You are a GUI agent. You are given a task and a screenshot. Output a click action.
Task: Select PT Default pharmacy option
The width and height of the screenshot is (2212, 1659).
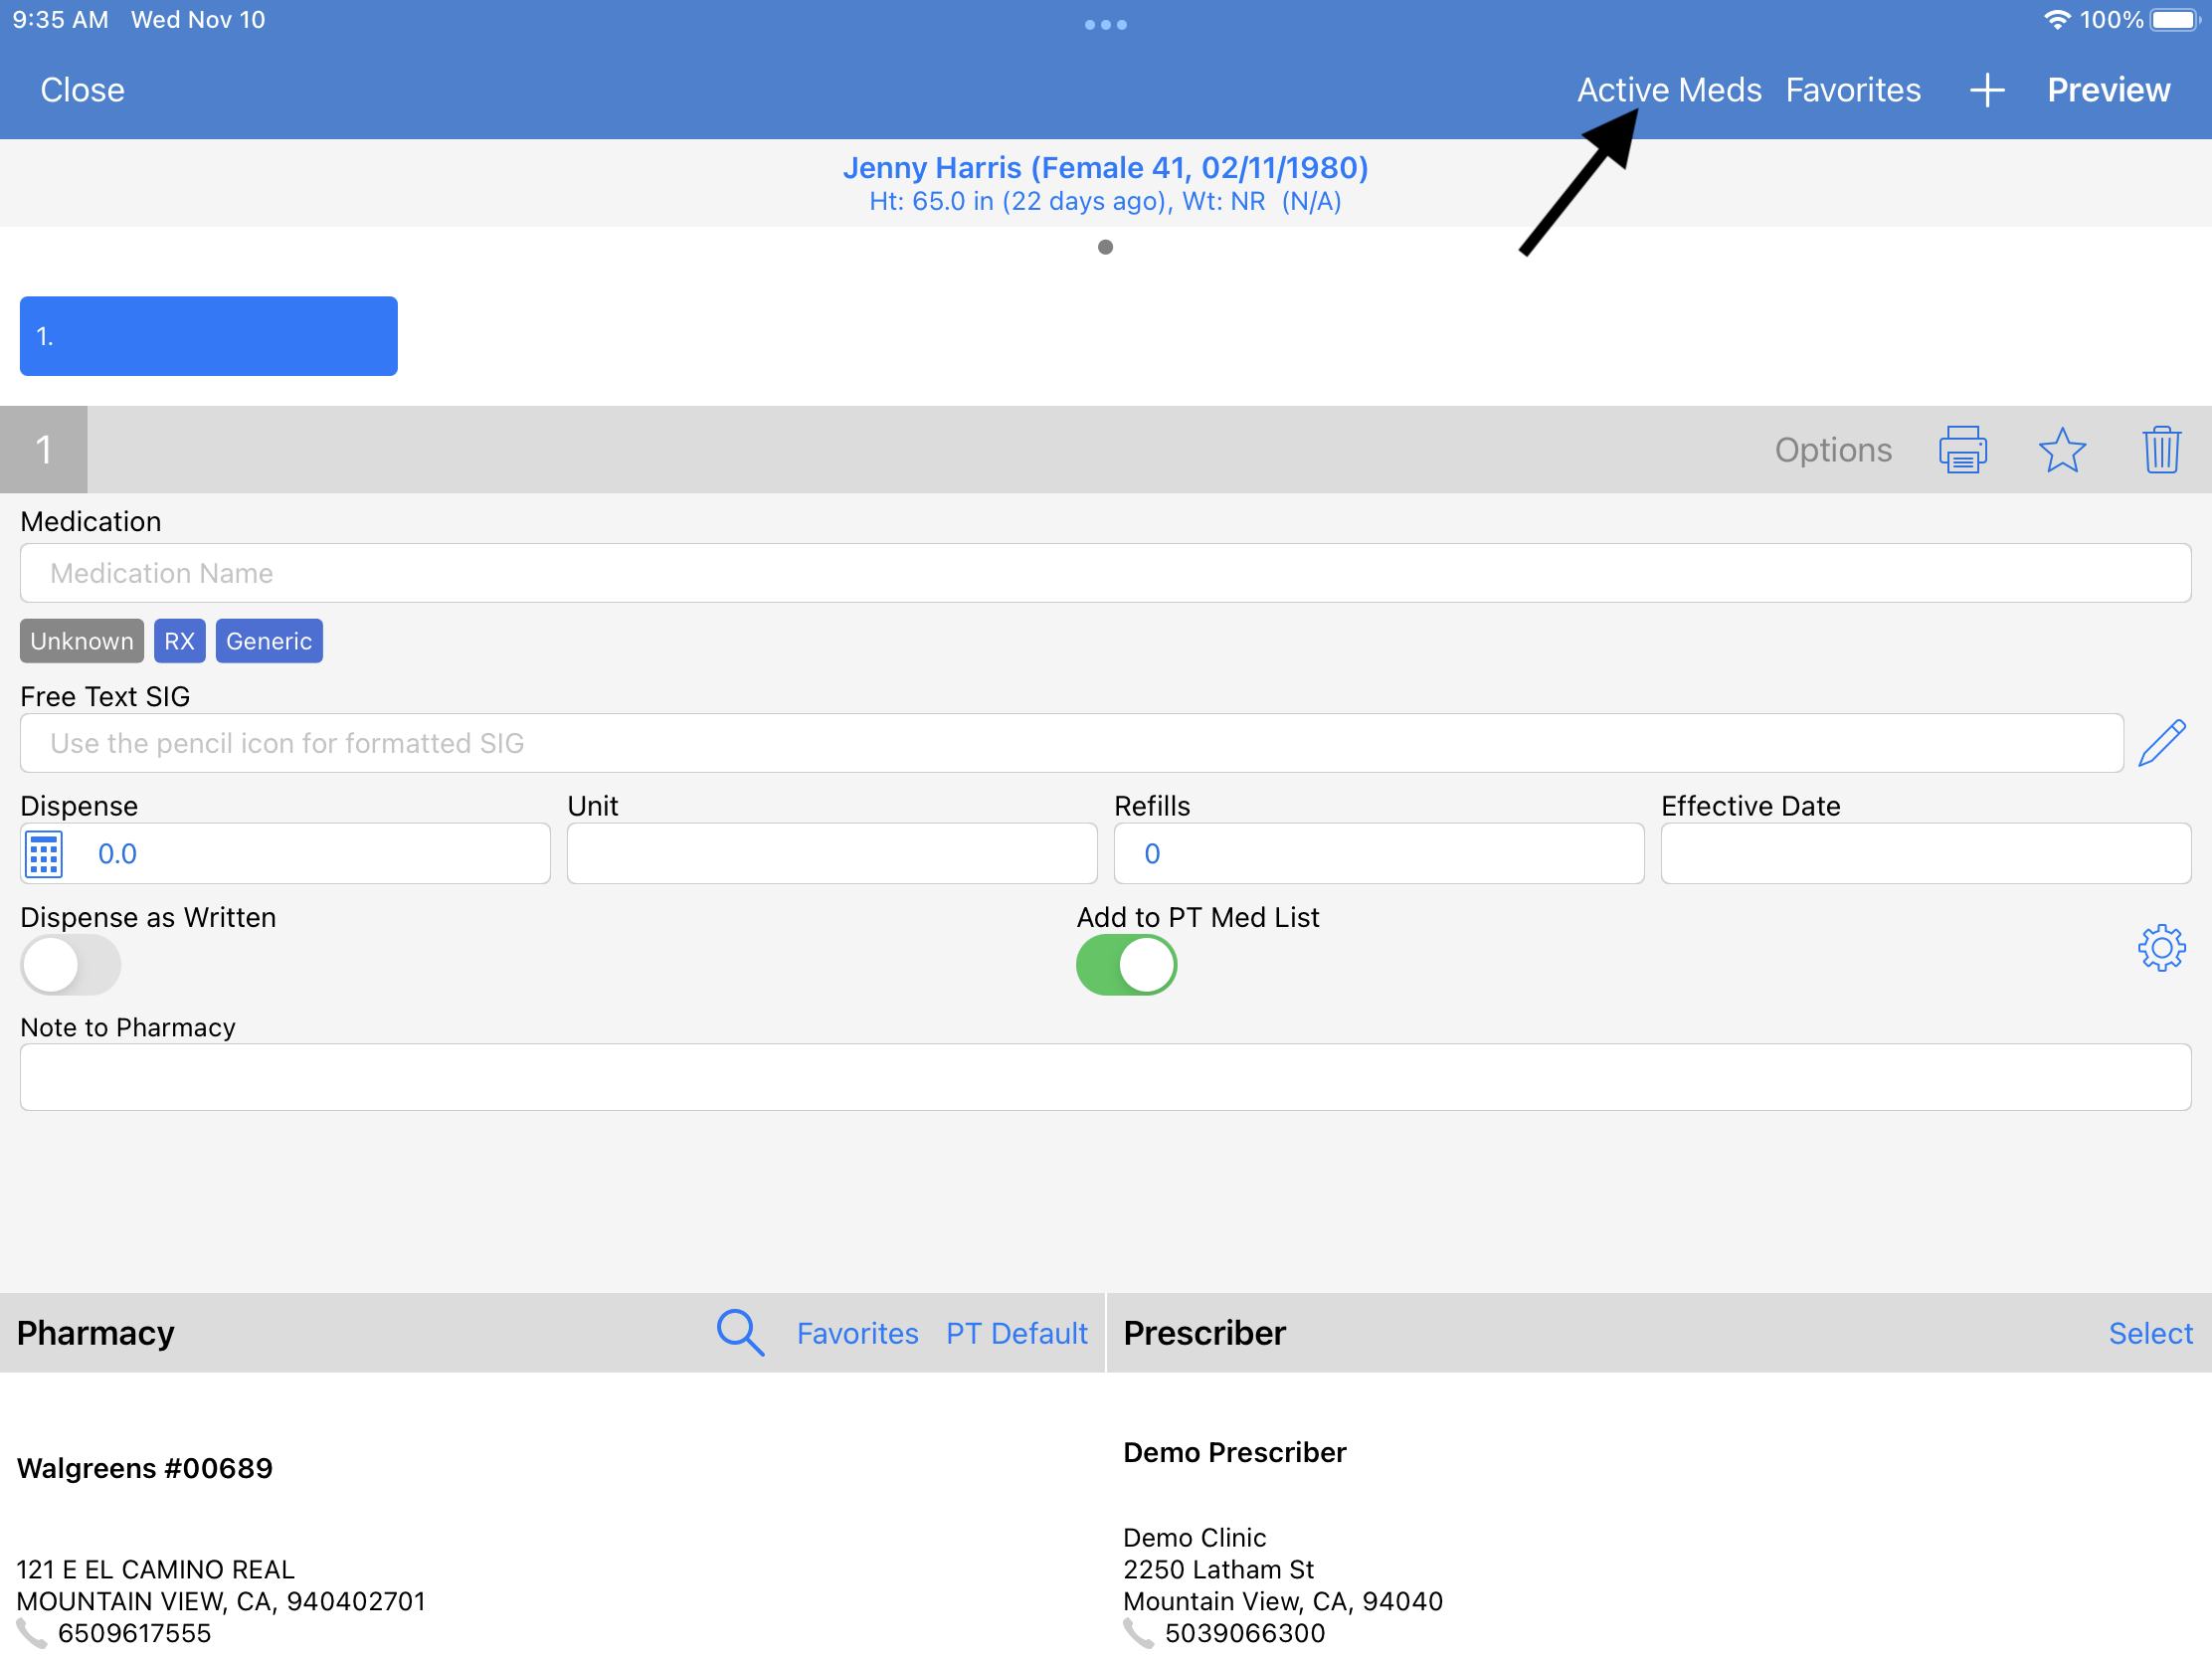[x=1015, y=1333]
